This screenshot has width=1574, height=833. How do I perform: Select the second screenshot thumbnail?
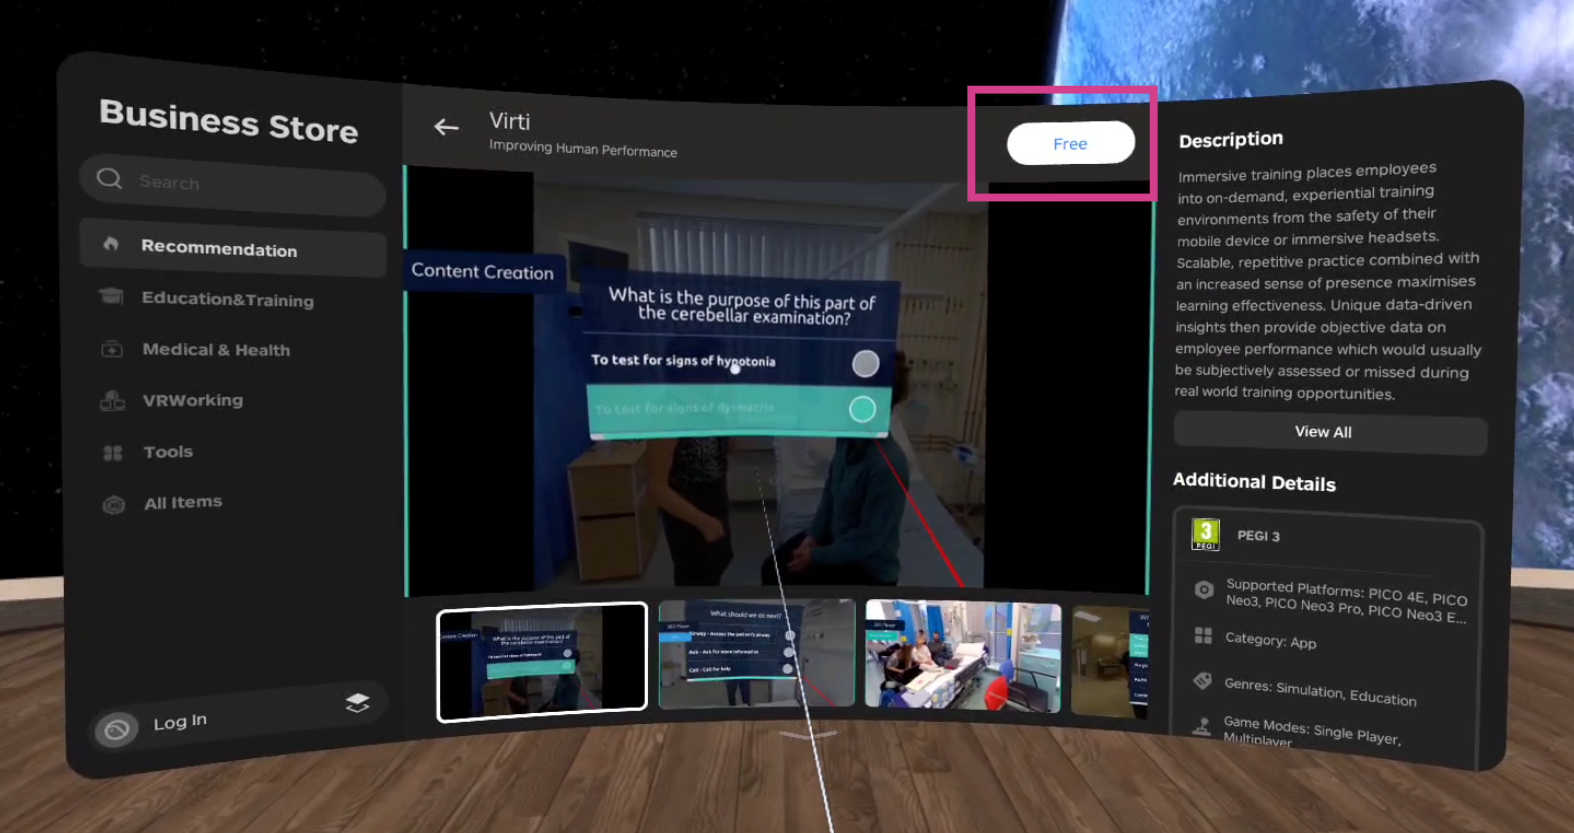[x=757, y=654]
